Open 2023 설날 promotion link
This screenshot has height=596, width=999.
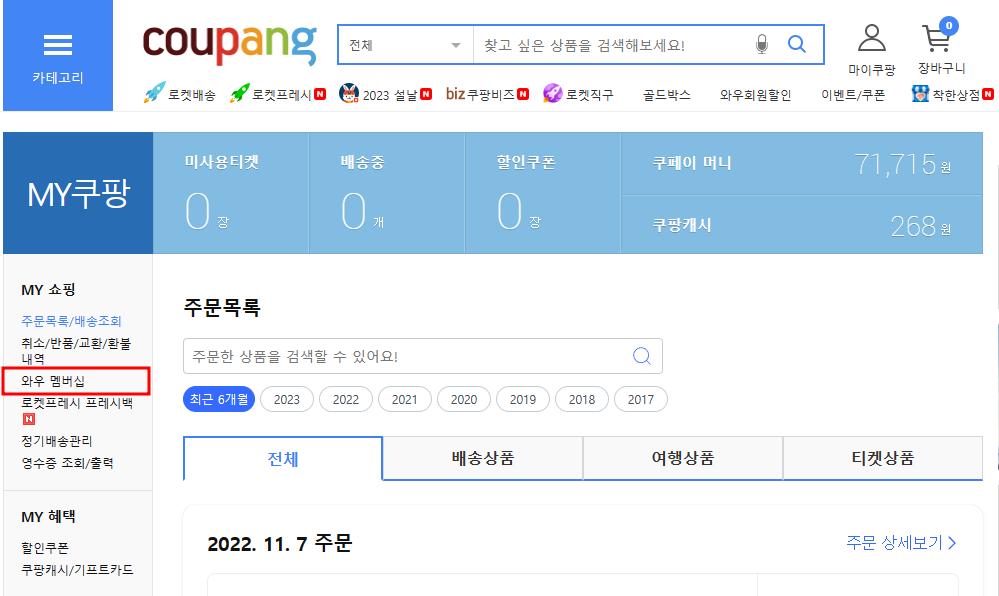point(385,94)
